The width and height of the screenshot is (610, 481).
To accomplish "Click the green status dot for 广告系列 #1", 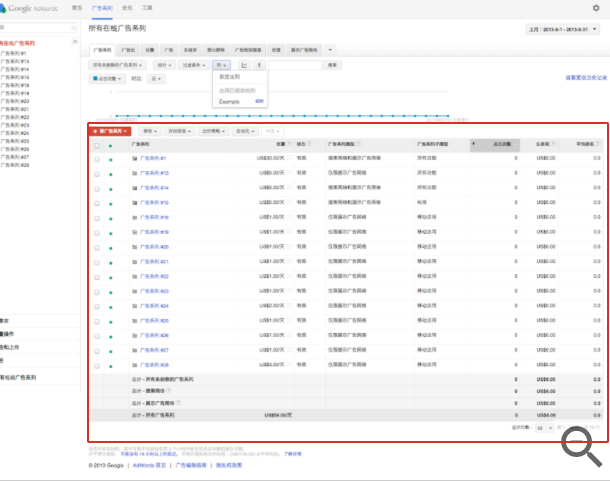I will pos(111,158).
